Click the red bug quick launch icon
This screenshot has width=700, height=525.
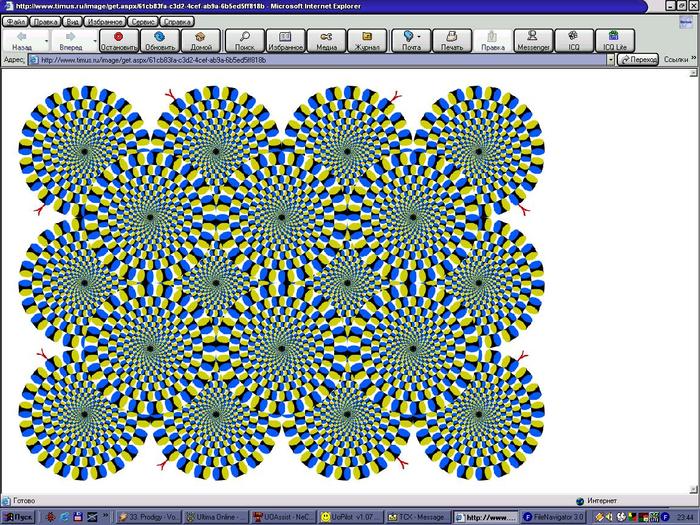(x=50, y=517)
